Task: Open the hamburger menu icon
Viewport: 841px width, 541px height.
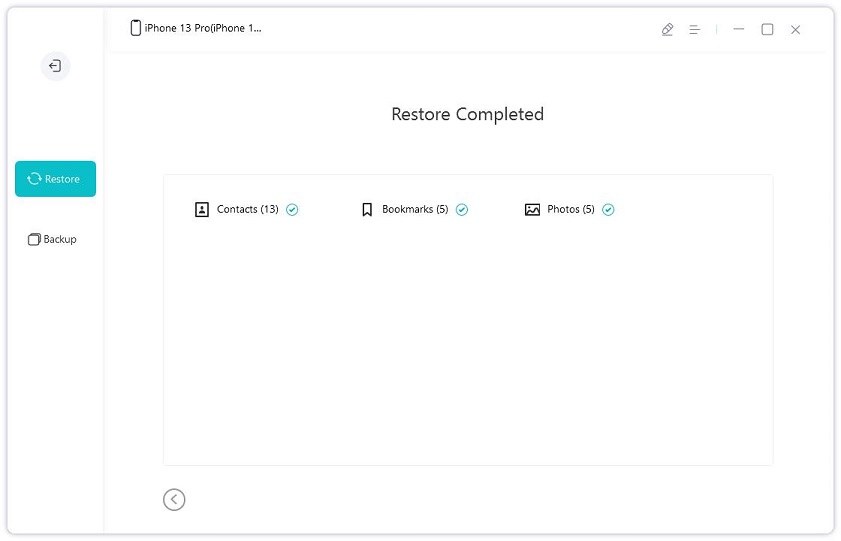Action: tap(695, 29)
